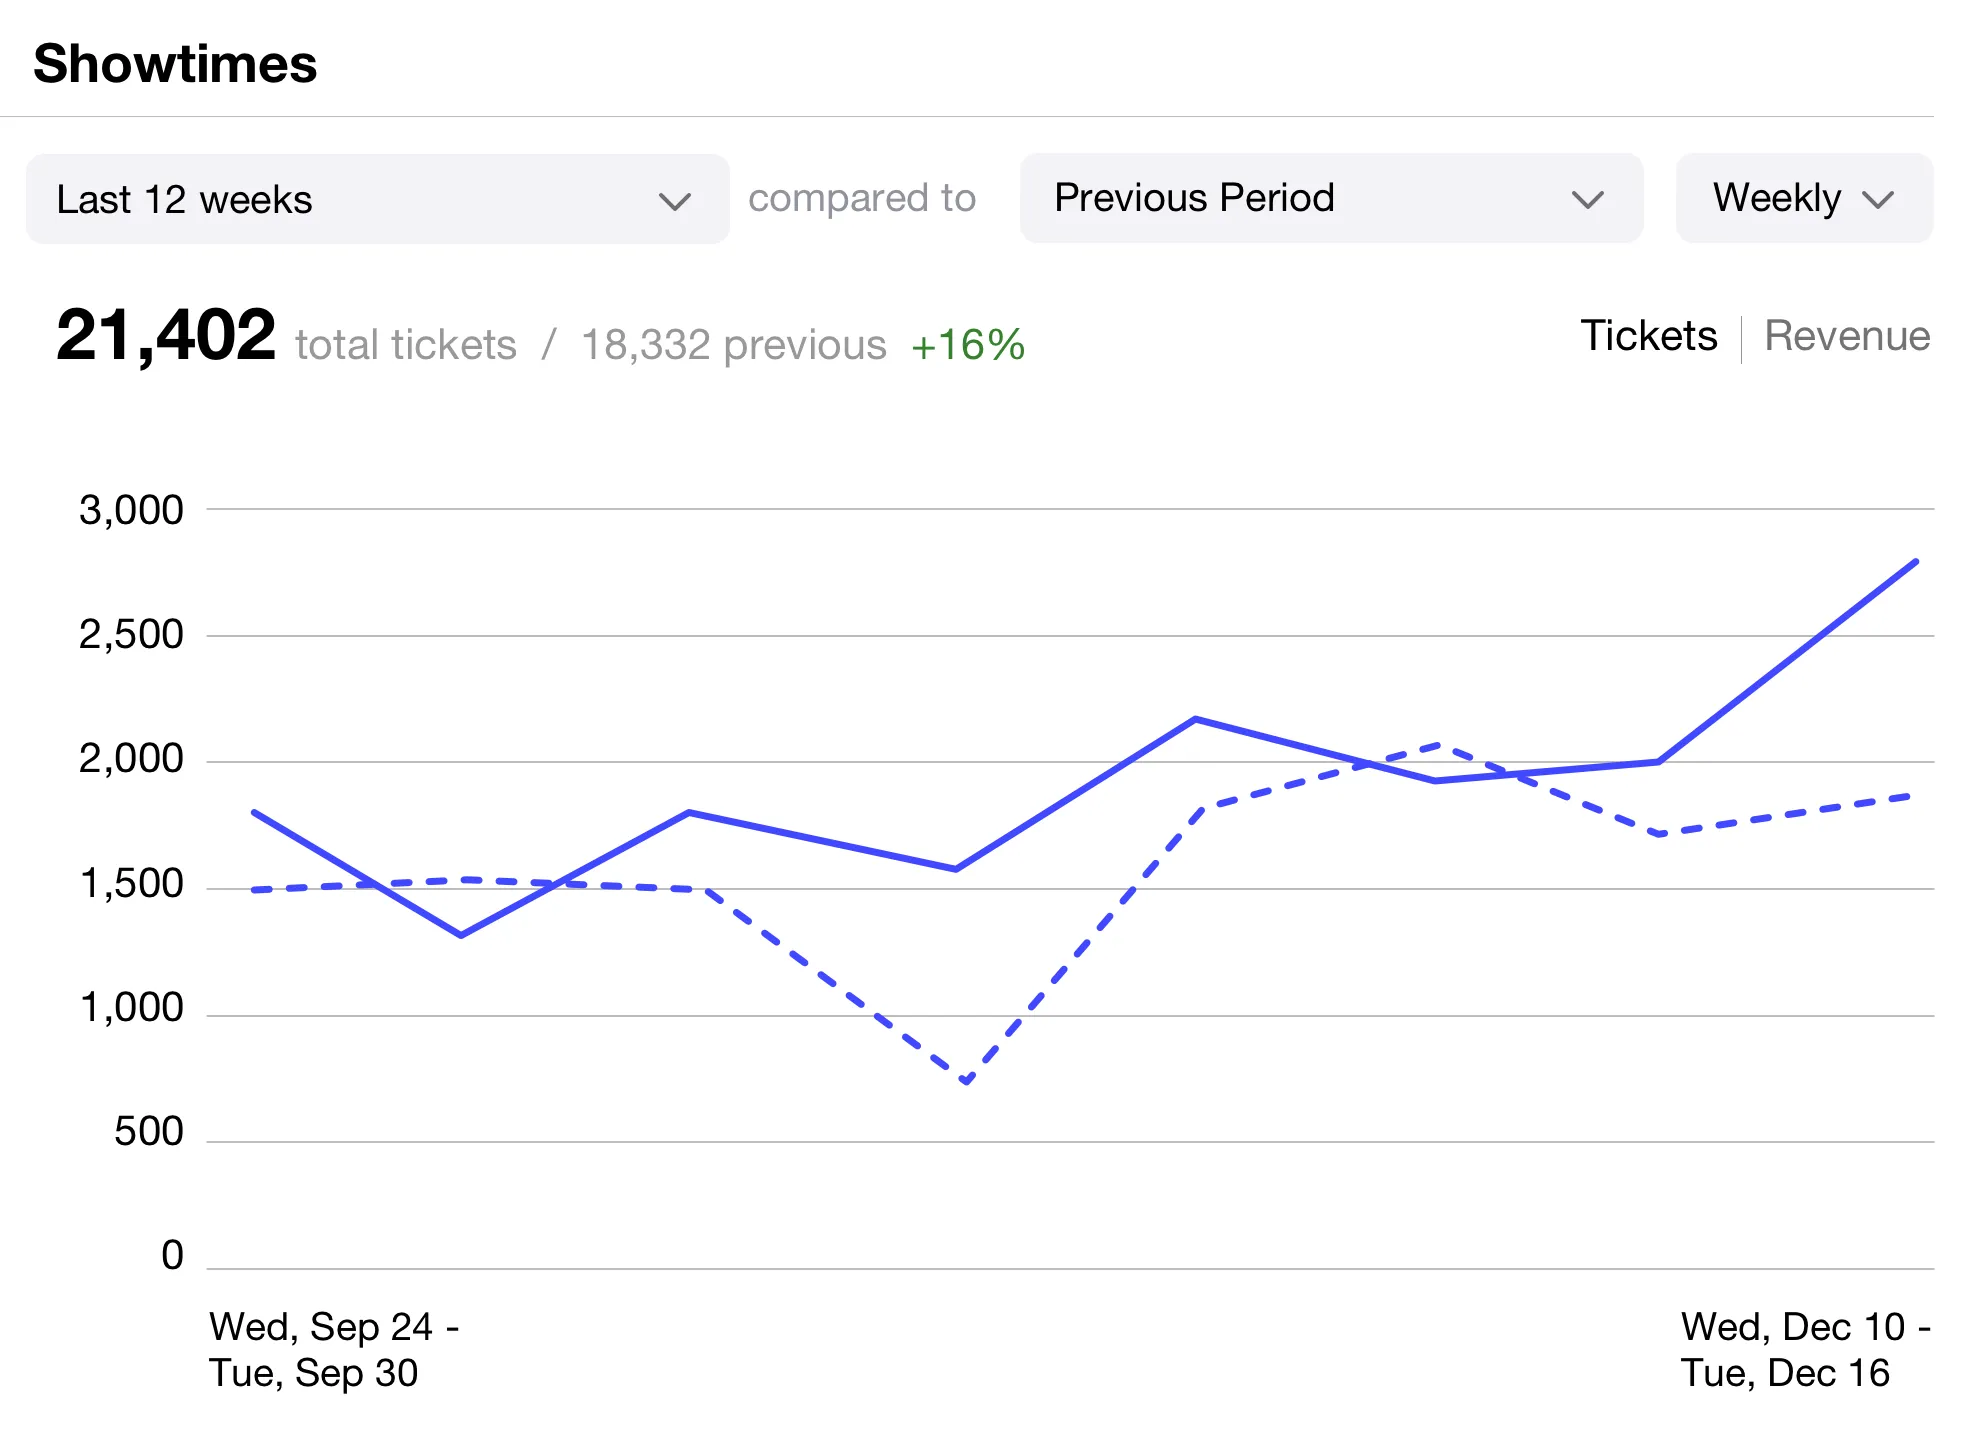Click the Showtimes heading
This screenshot has width=1980, height=1438.
tap(175, 64)
